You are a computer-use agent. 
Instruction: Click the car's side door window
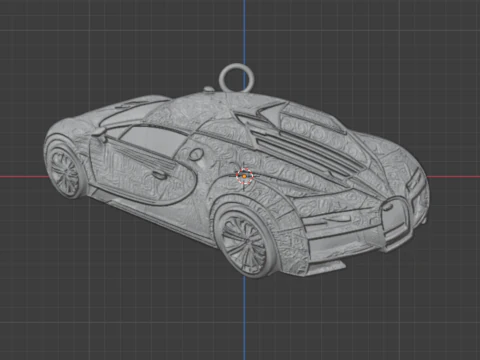click(155, 142)
